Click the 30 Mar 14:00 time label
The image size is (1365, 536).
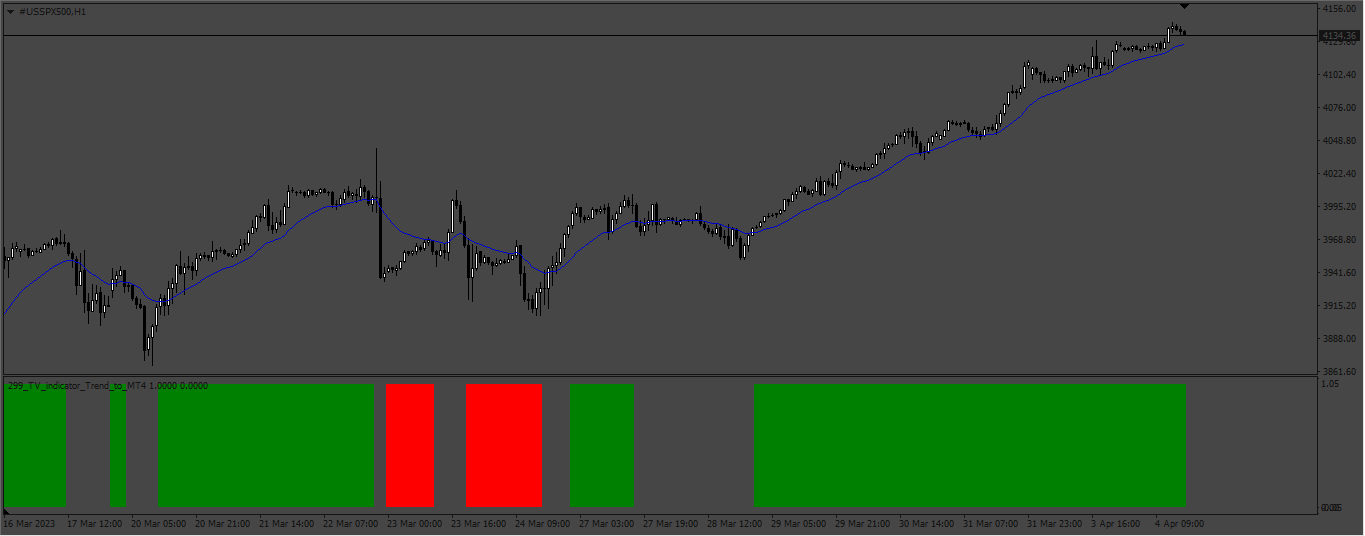[x=927, y=523]
